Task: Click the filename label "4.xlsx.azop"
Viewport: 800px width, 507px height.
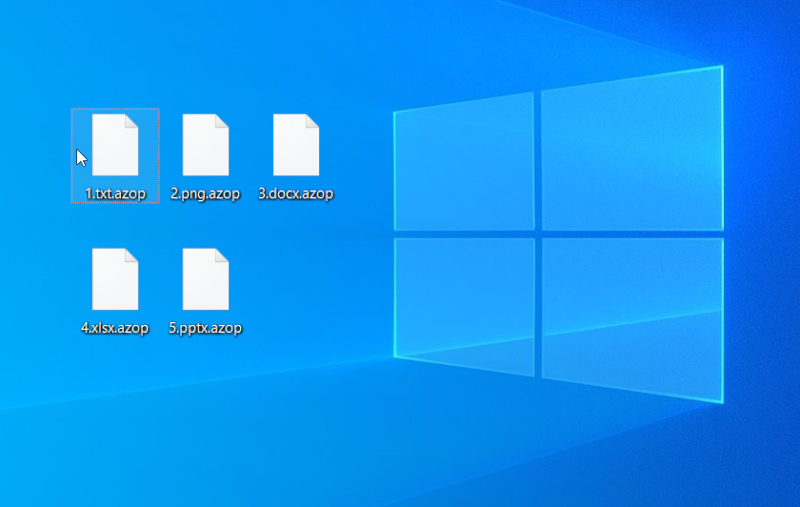Action: (115, 328)
